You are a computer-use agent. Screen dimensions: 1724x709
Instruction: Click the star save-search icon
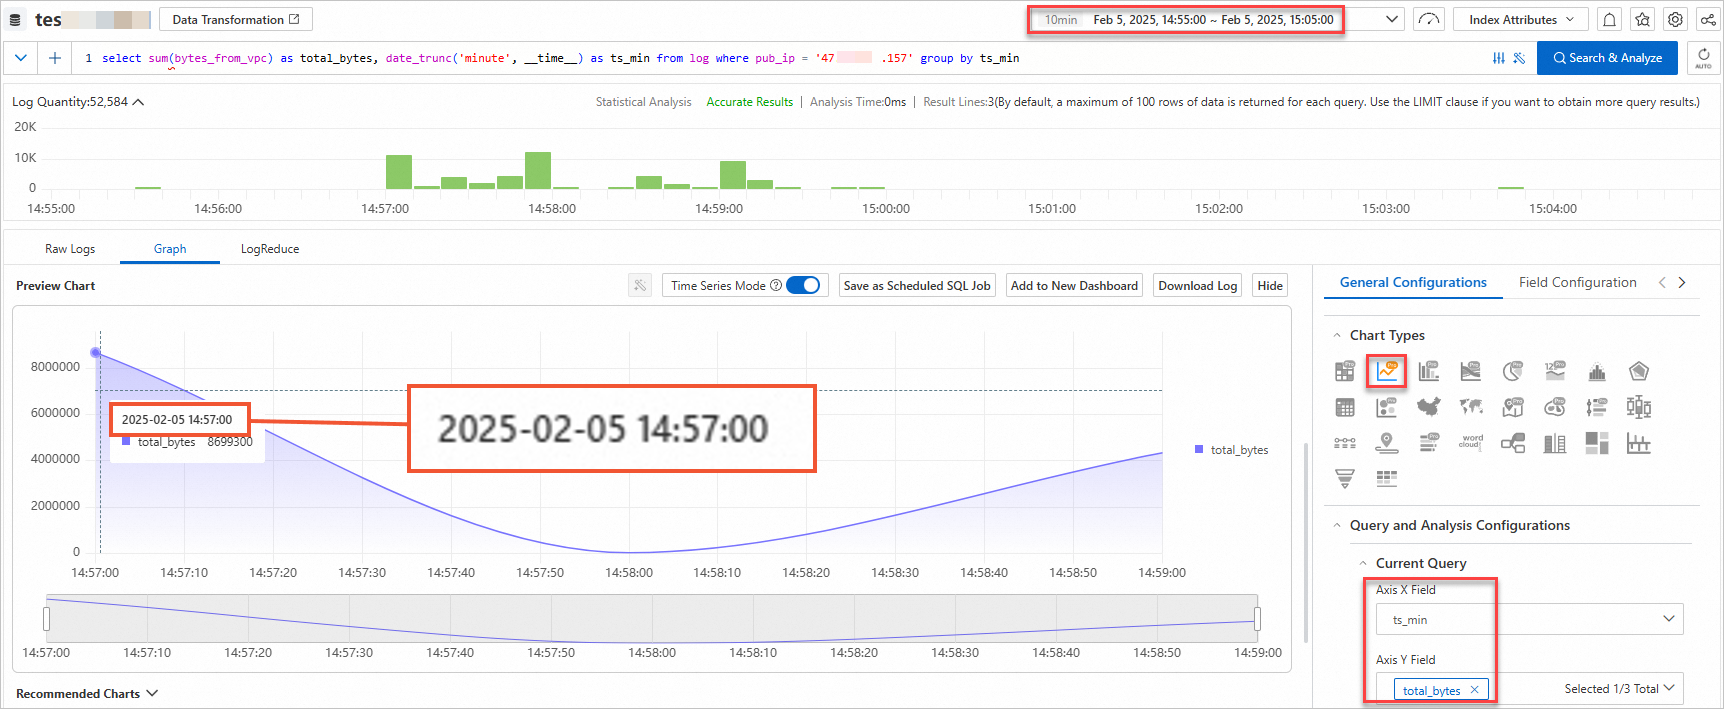1643,19
